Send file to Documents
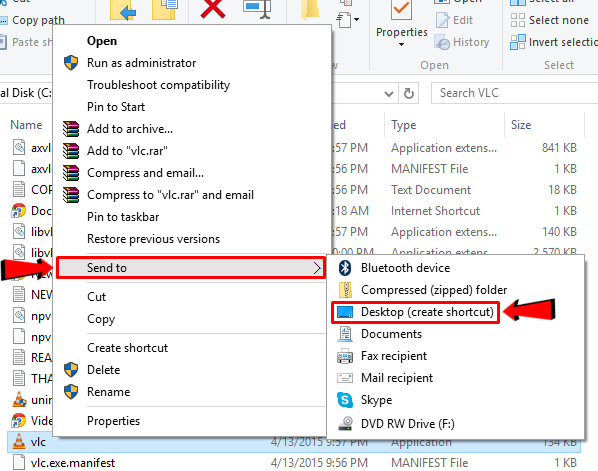 point(391,334)
